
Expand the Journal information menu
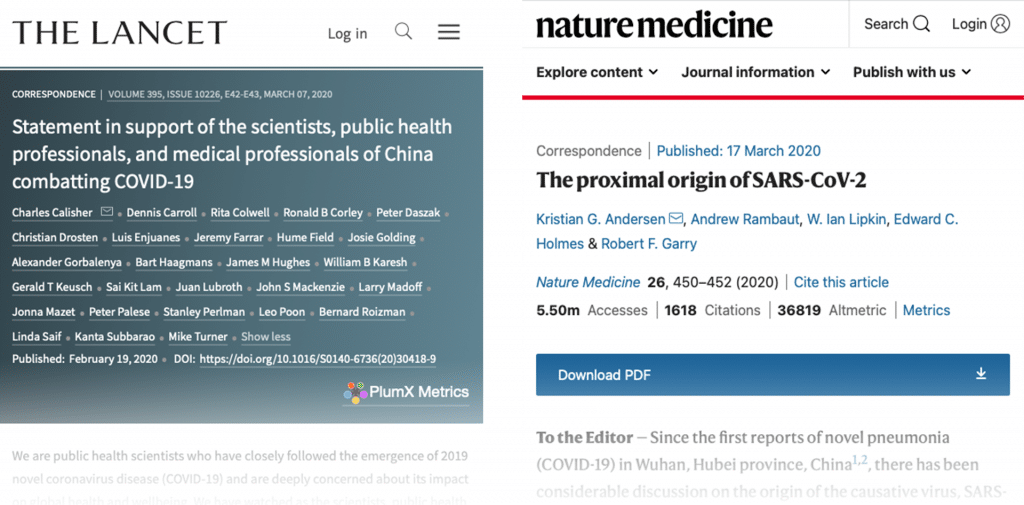click(x=756, y=72)
